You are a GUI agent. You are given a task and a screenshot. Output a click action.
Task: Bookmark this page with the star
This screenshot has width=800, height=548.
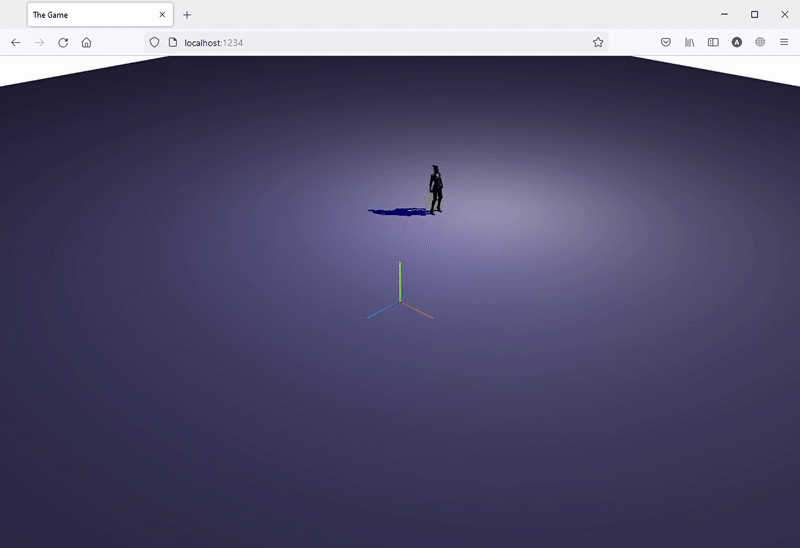point(598,42)
